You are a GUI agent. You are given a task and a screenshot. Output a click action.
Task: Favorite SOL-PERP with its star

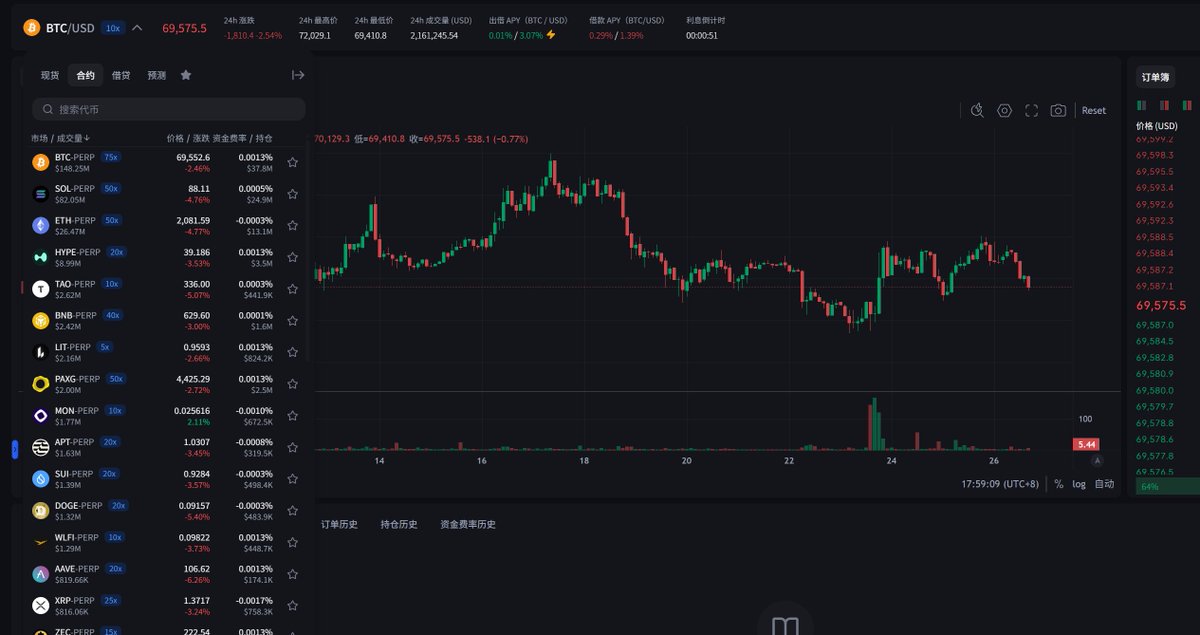(292, 194)
